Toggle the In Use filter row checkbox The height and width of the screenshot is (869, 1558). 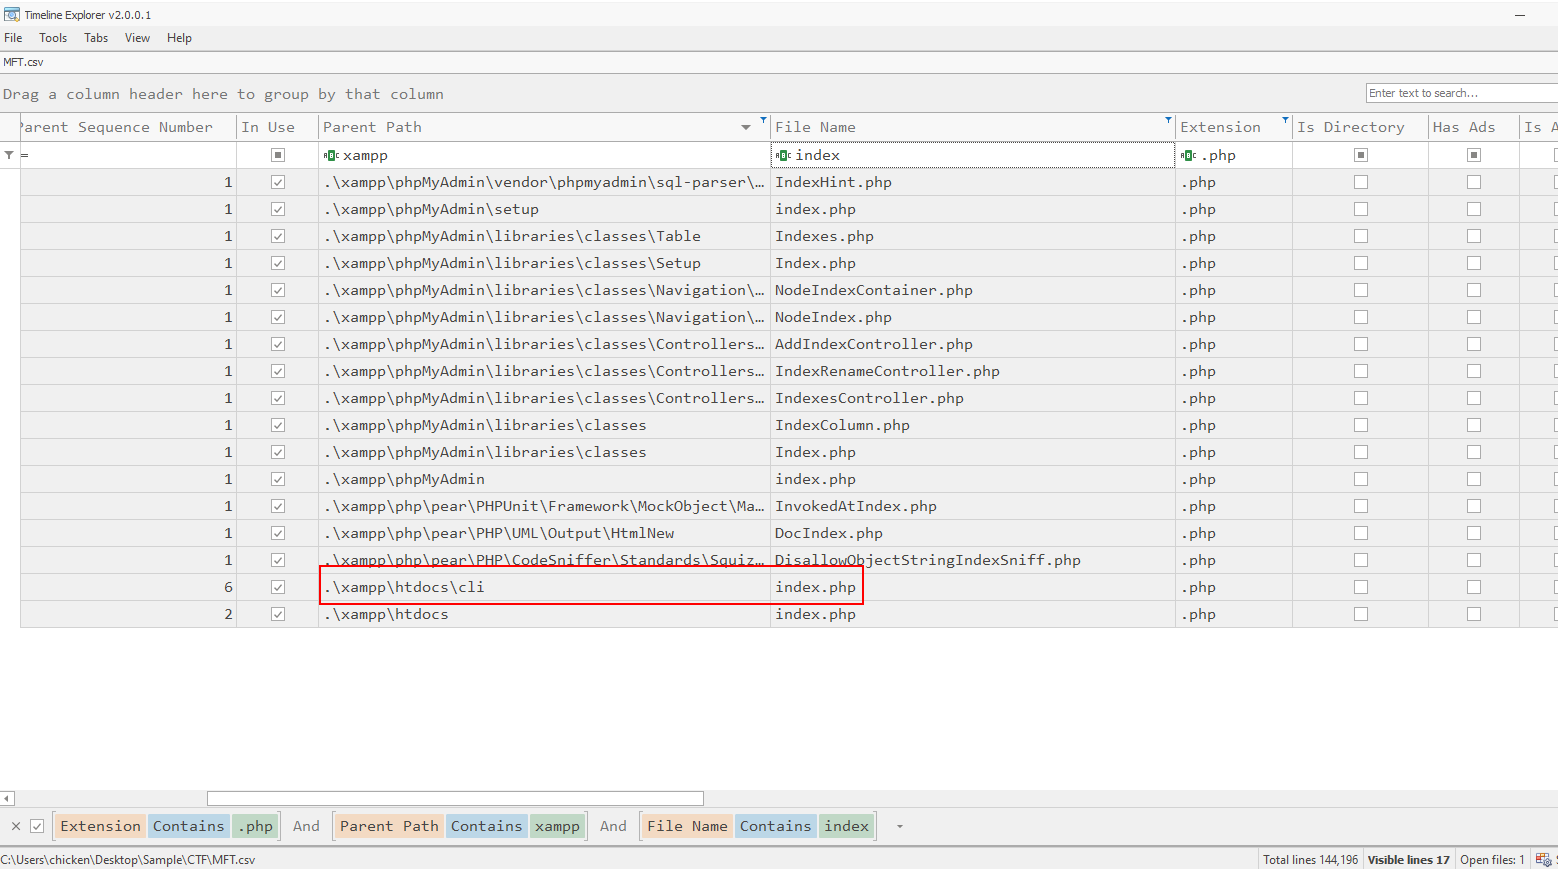click(x=278, y=155)
